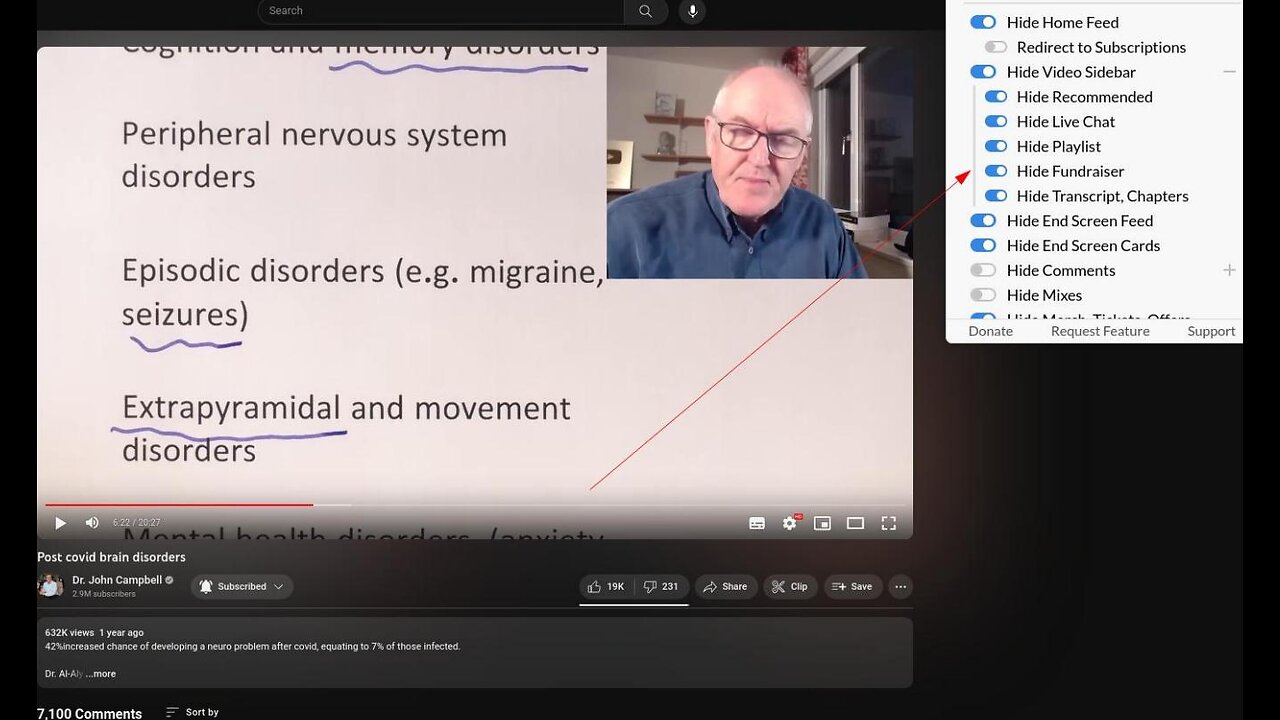The width and height of the screenshot is (1280, 720).
Task: Mute the video volume
Action: click(x=92, y=523)
